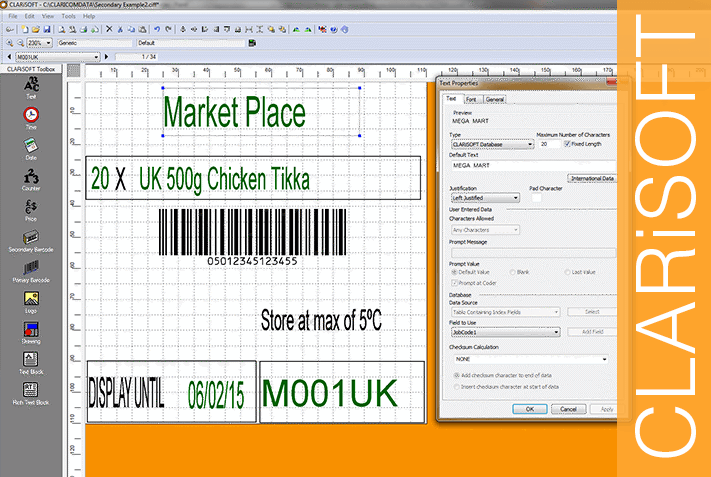Toggle the Fixed Length checkbox
The image size is (711, 477).
[x=567, y=144]
